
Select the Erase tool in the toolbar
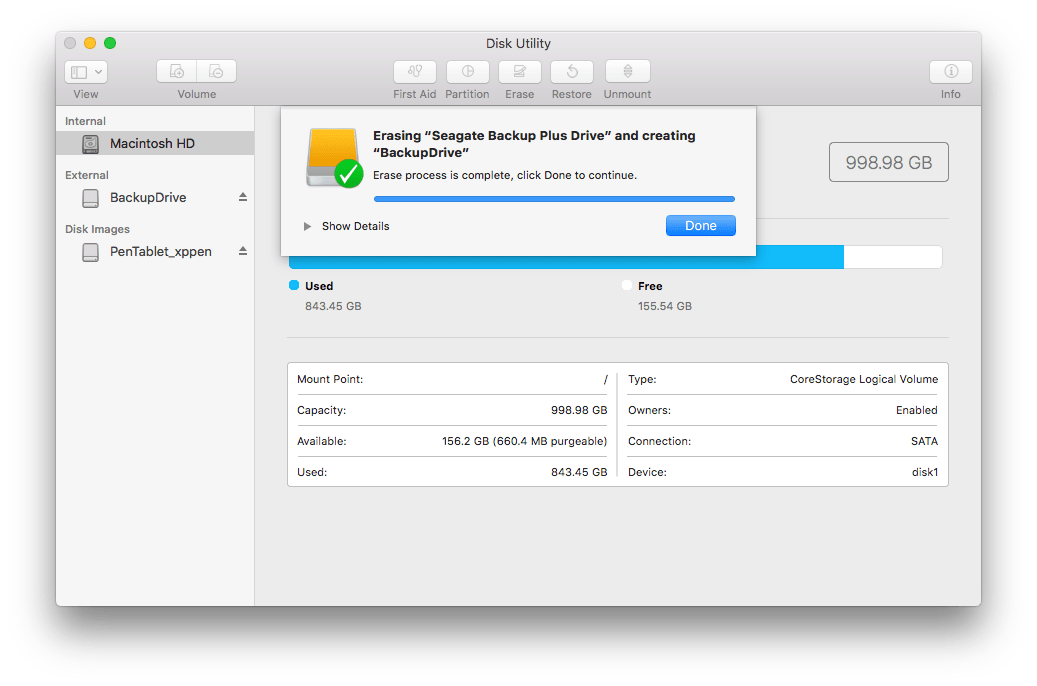[x=519, y=71]
